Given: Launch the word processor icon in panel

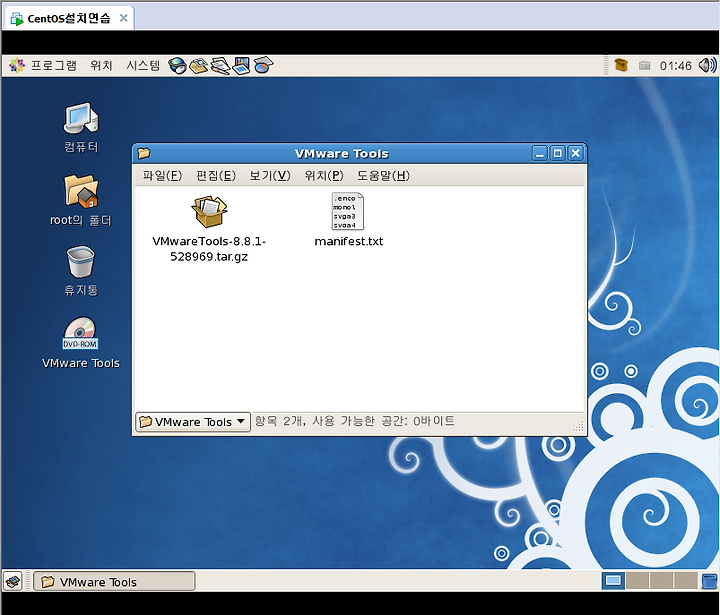Looking at the screenshot, I should click(220, 66).
